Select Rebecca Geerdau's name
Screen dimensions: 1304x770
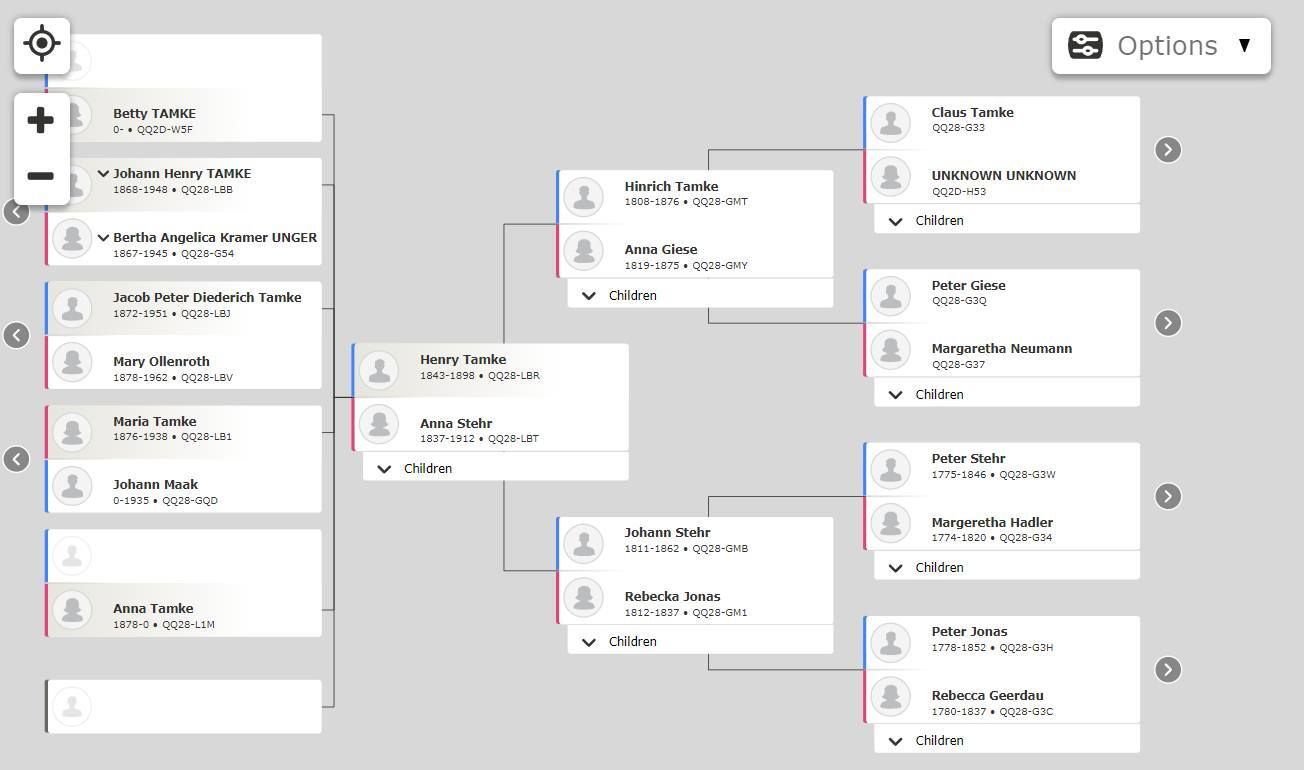[987, 695]
